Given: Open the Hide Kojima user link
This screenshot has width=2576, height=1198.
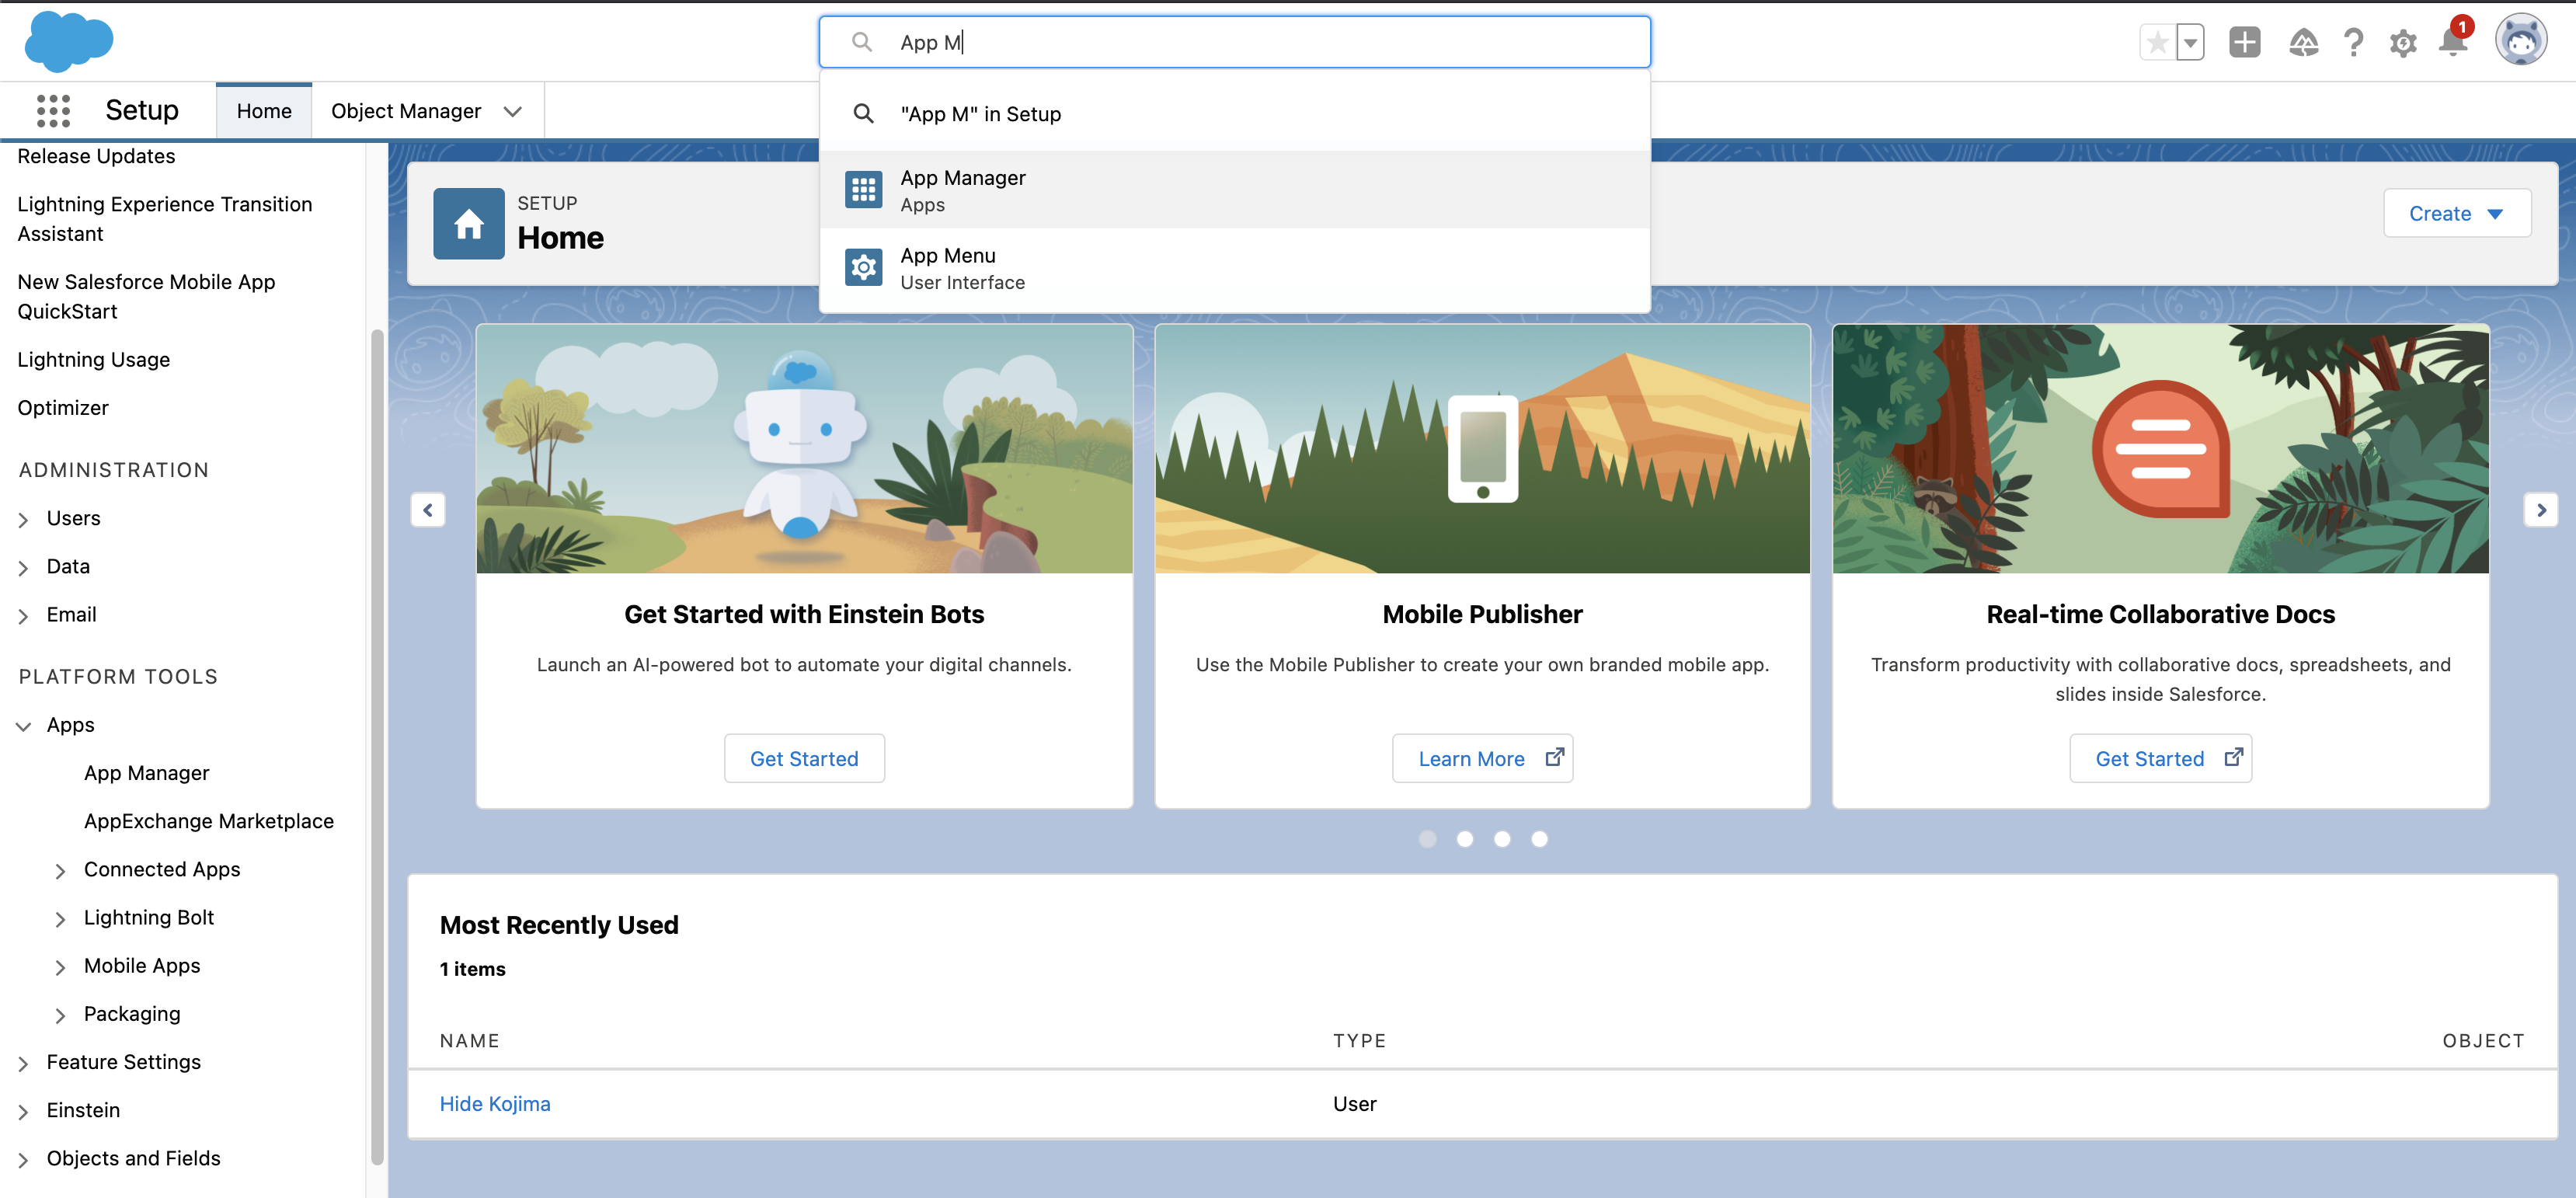Looking at the screenshot, I should coord(494,1103).
